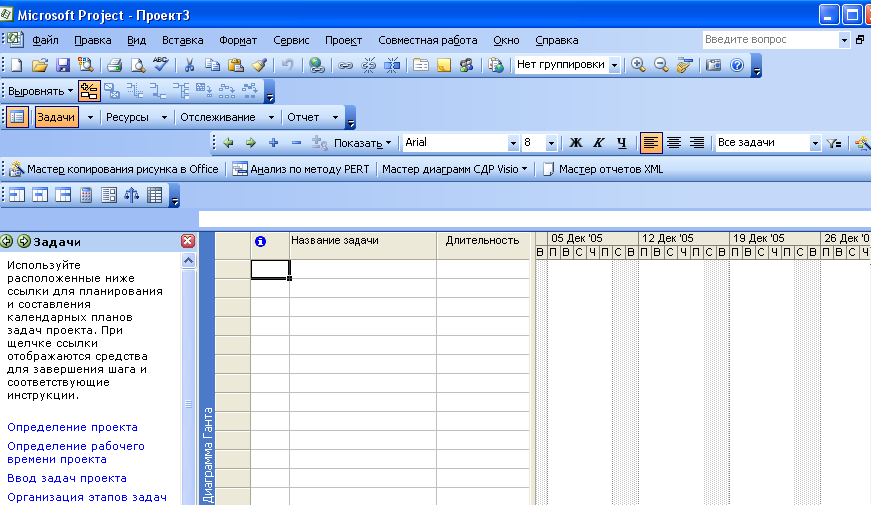Open the Assign Resources icon
Image resolution: width=871 pixels, height=505 pixels.
[x=467, y=66]
